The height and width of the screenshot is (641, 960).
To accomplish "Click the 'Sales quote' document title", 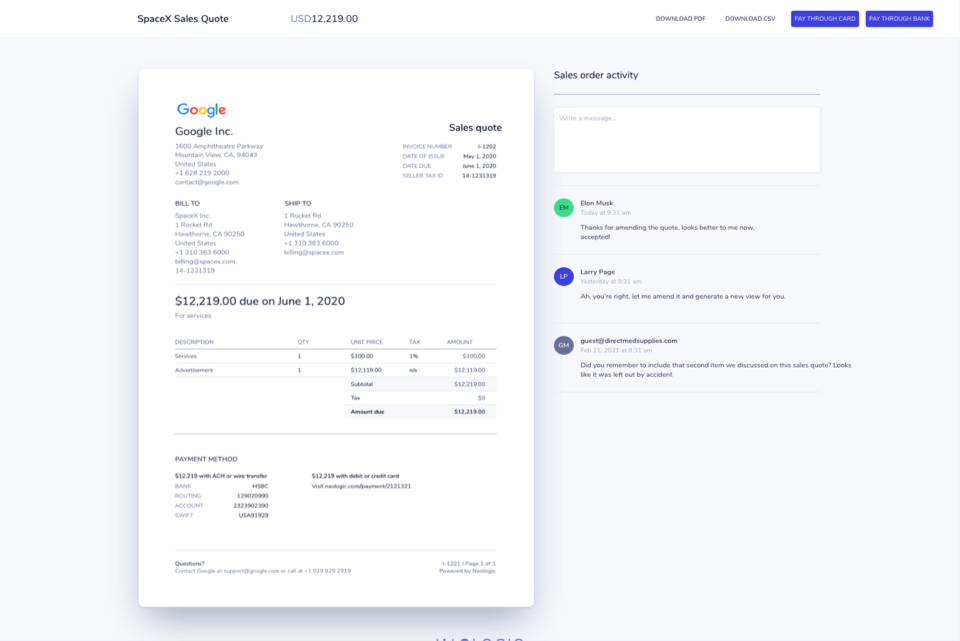I will pos(475,128).
